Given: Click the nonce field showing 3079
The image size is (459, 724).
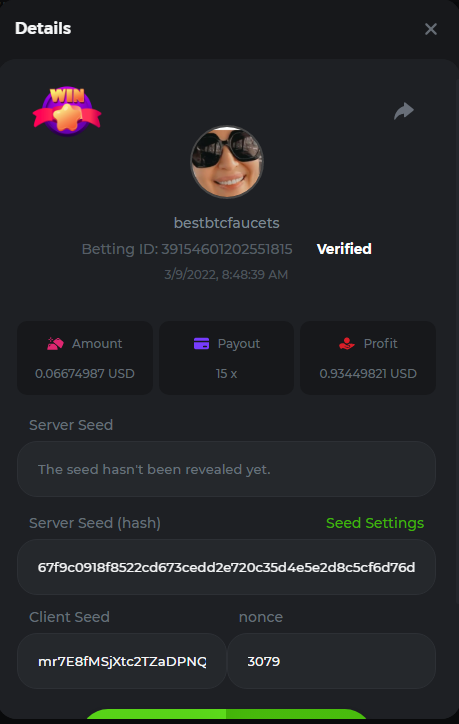Looking at the screenshot, I should tap(332, 661).
